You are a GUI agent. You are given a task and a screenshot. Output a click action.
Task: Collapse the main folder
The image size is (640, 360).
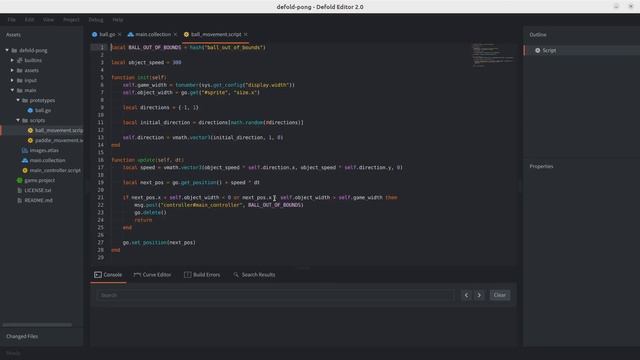point(12,90)
